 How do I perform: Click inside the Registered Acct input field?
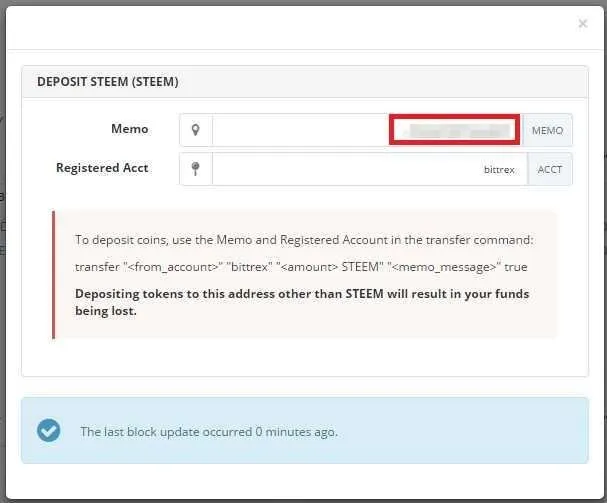click(x=370, y=169)
